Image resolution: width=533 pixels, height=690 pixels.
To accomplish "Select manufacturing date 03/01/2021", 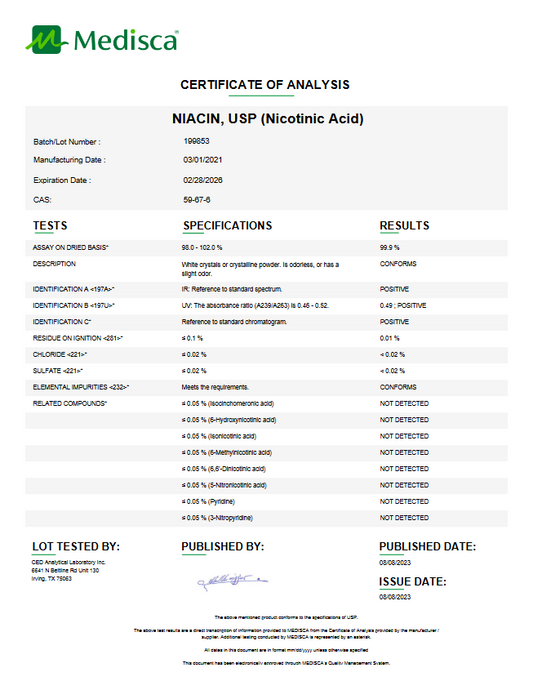I will [x=202, y=160].
